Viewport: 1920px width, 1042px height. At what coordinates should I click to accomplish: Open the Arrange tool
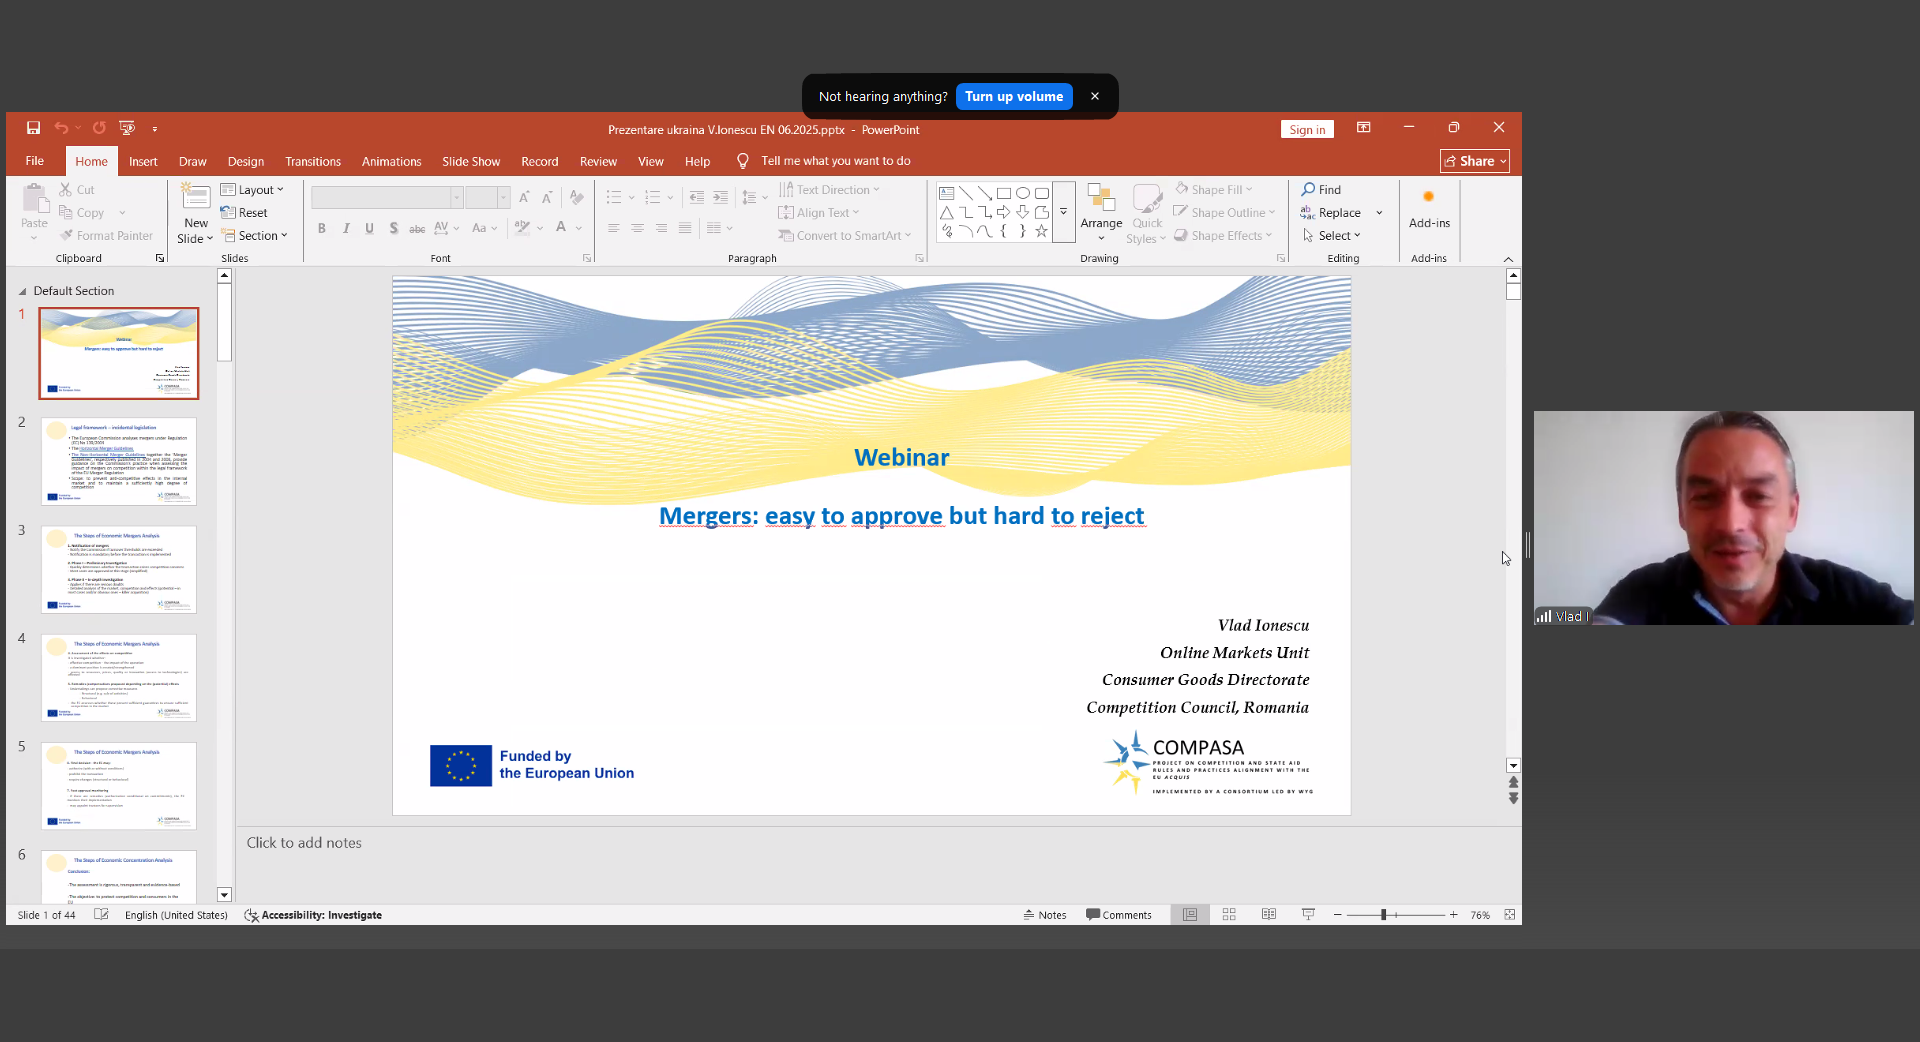(x=1100, y=213)
